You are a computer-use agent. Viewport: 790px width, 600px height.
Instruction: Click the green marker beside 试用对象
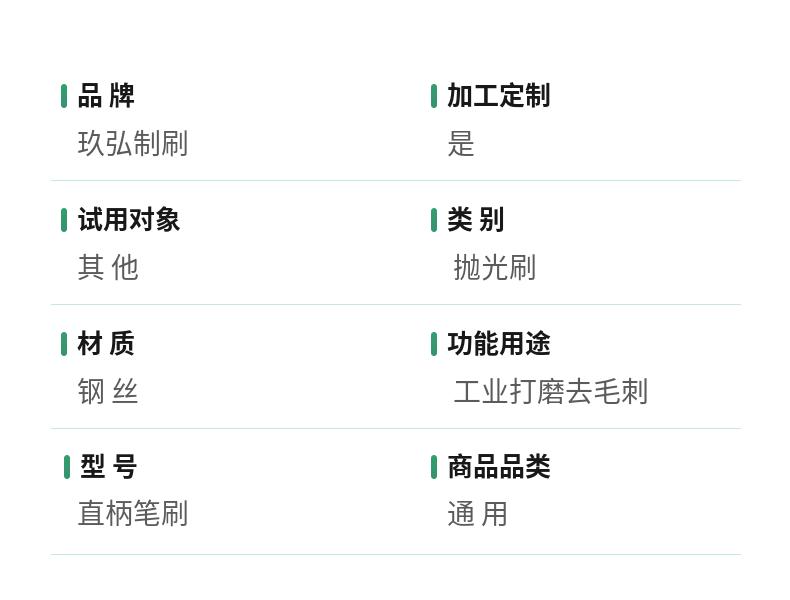point(63,220)
